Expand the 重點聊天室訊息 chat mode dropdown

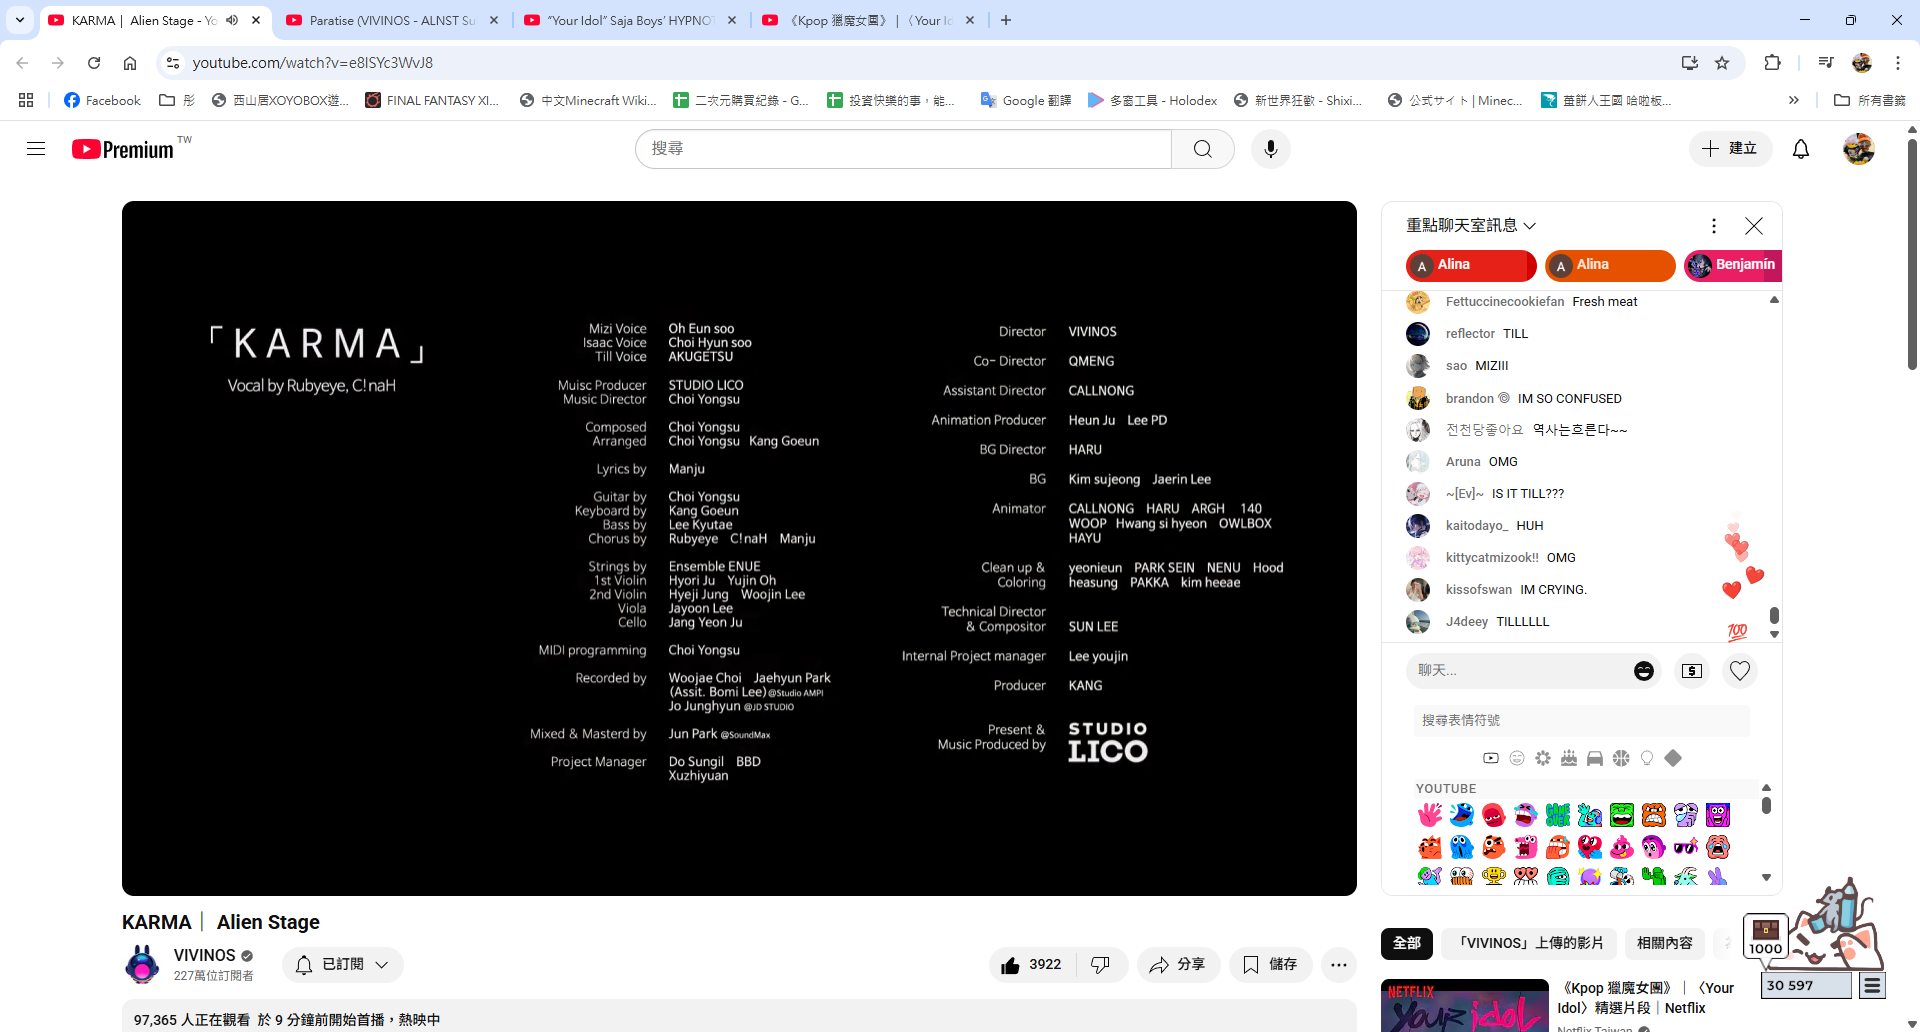click(x=1471, y=226)
